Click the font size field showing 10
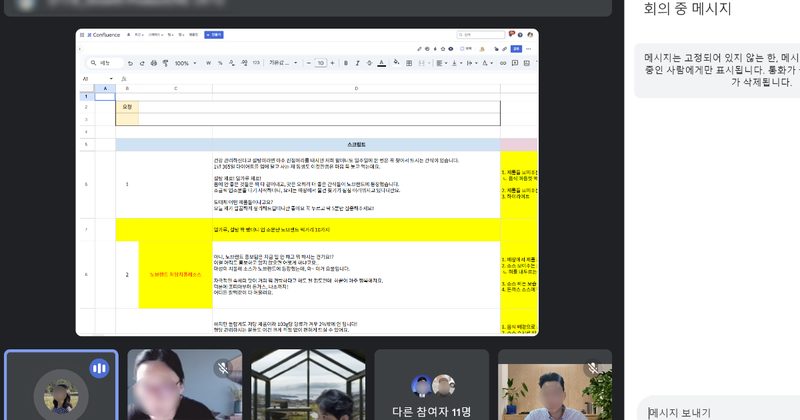800x420 pixels. click(320, 63)
